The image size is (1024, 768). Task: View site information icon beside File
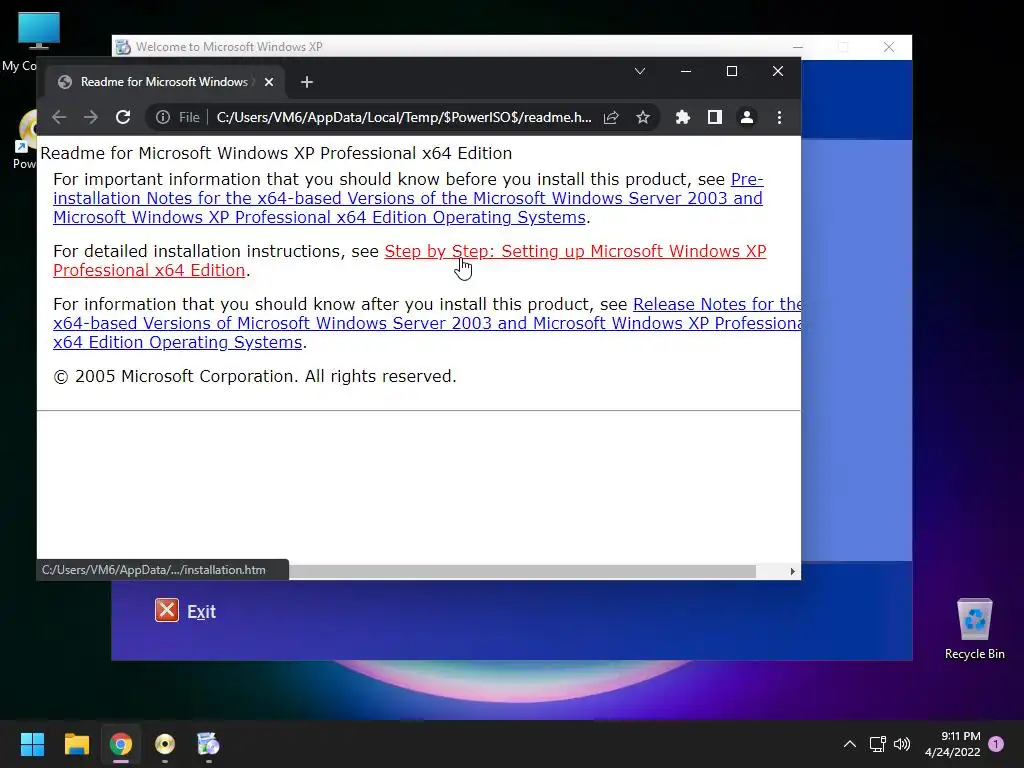163,118
